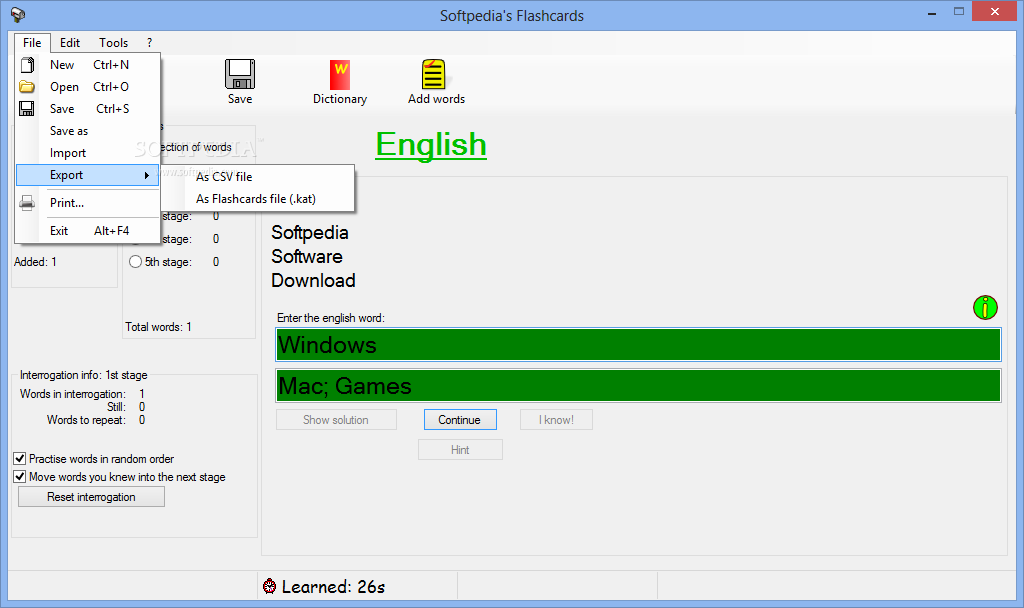Click the Save floppy disk toolbar icon
Image resolution: width=1024 pixels, height=608 pixels.
(240, 74)
